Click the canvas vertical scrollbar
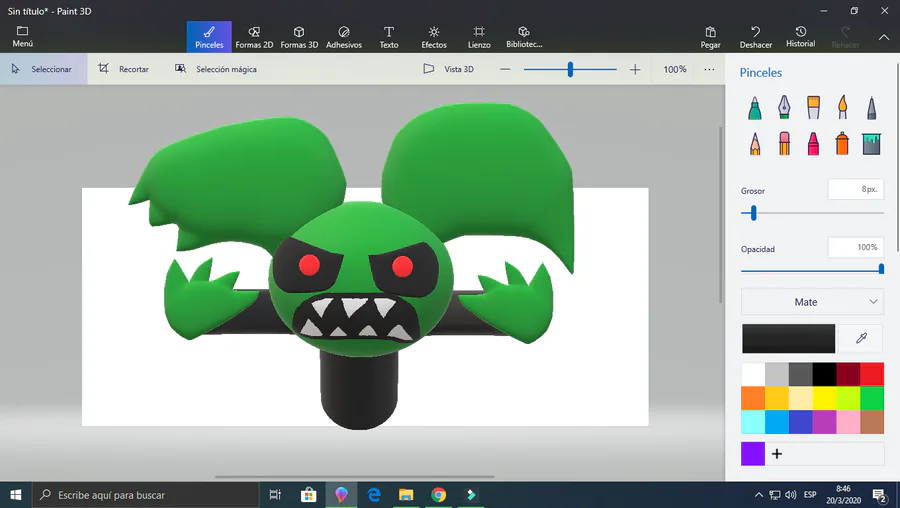The image size is (900, 508). pyautogui.click(x=721, y=215)
